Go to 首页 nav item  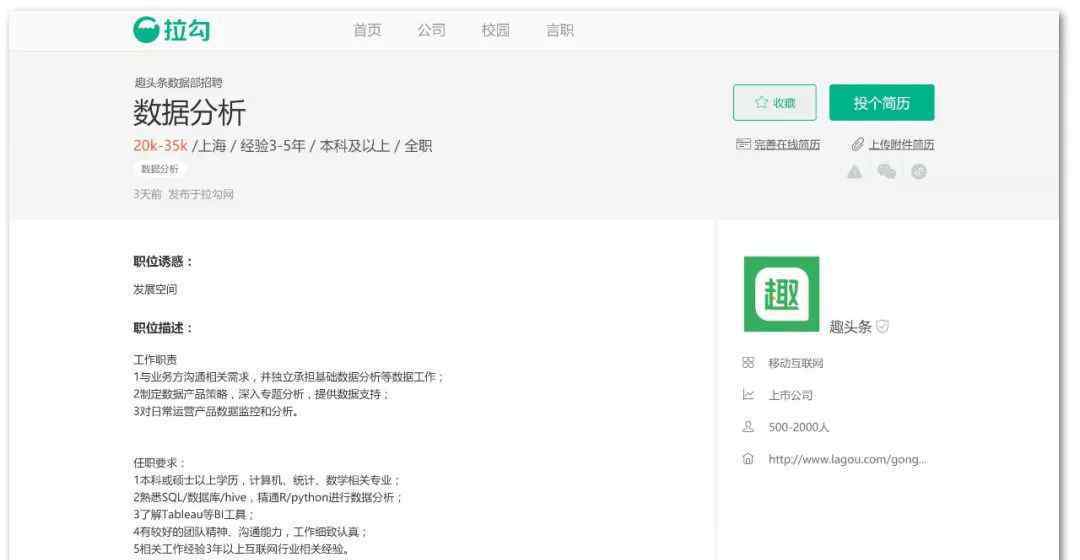(367, 30)
